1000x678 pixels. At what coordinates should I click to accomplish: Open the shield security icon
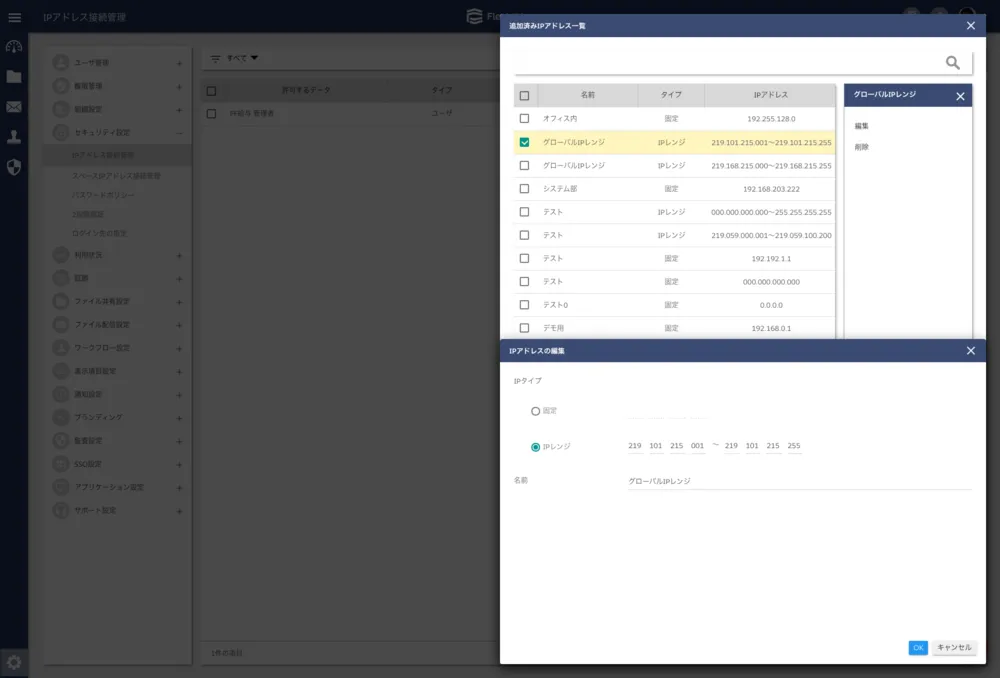click(14, 167)
